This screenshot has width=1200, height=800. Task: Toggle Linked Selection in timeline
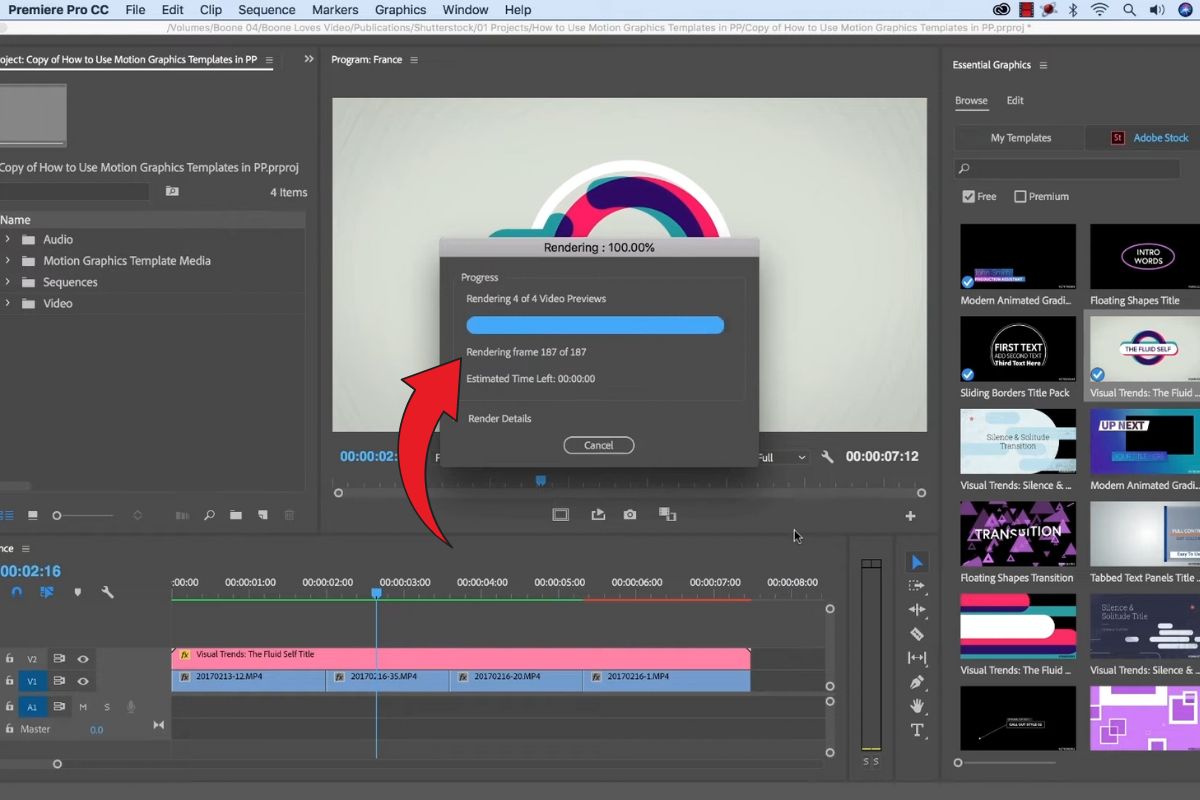(x=47, y=592)
